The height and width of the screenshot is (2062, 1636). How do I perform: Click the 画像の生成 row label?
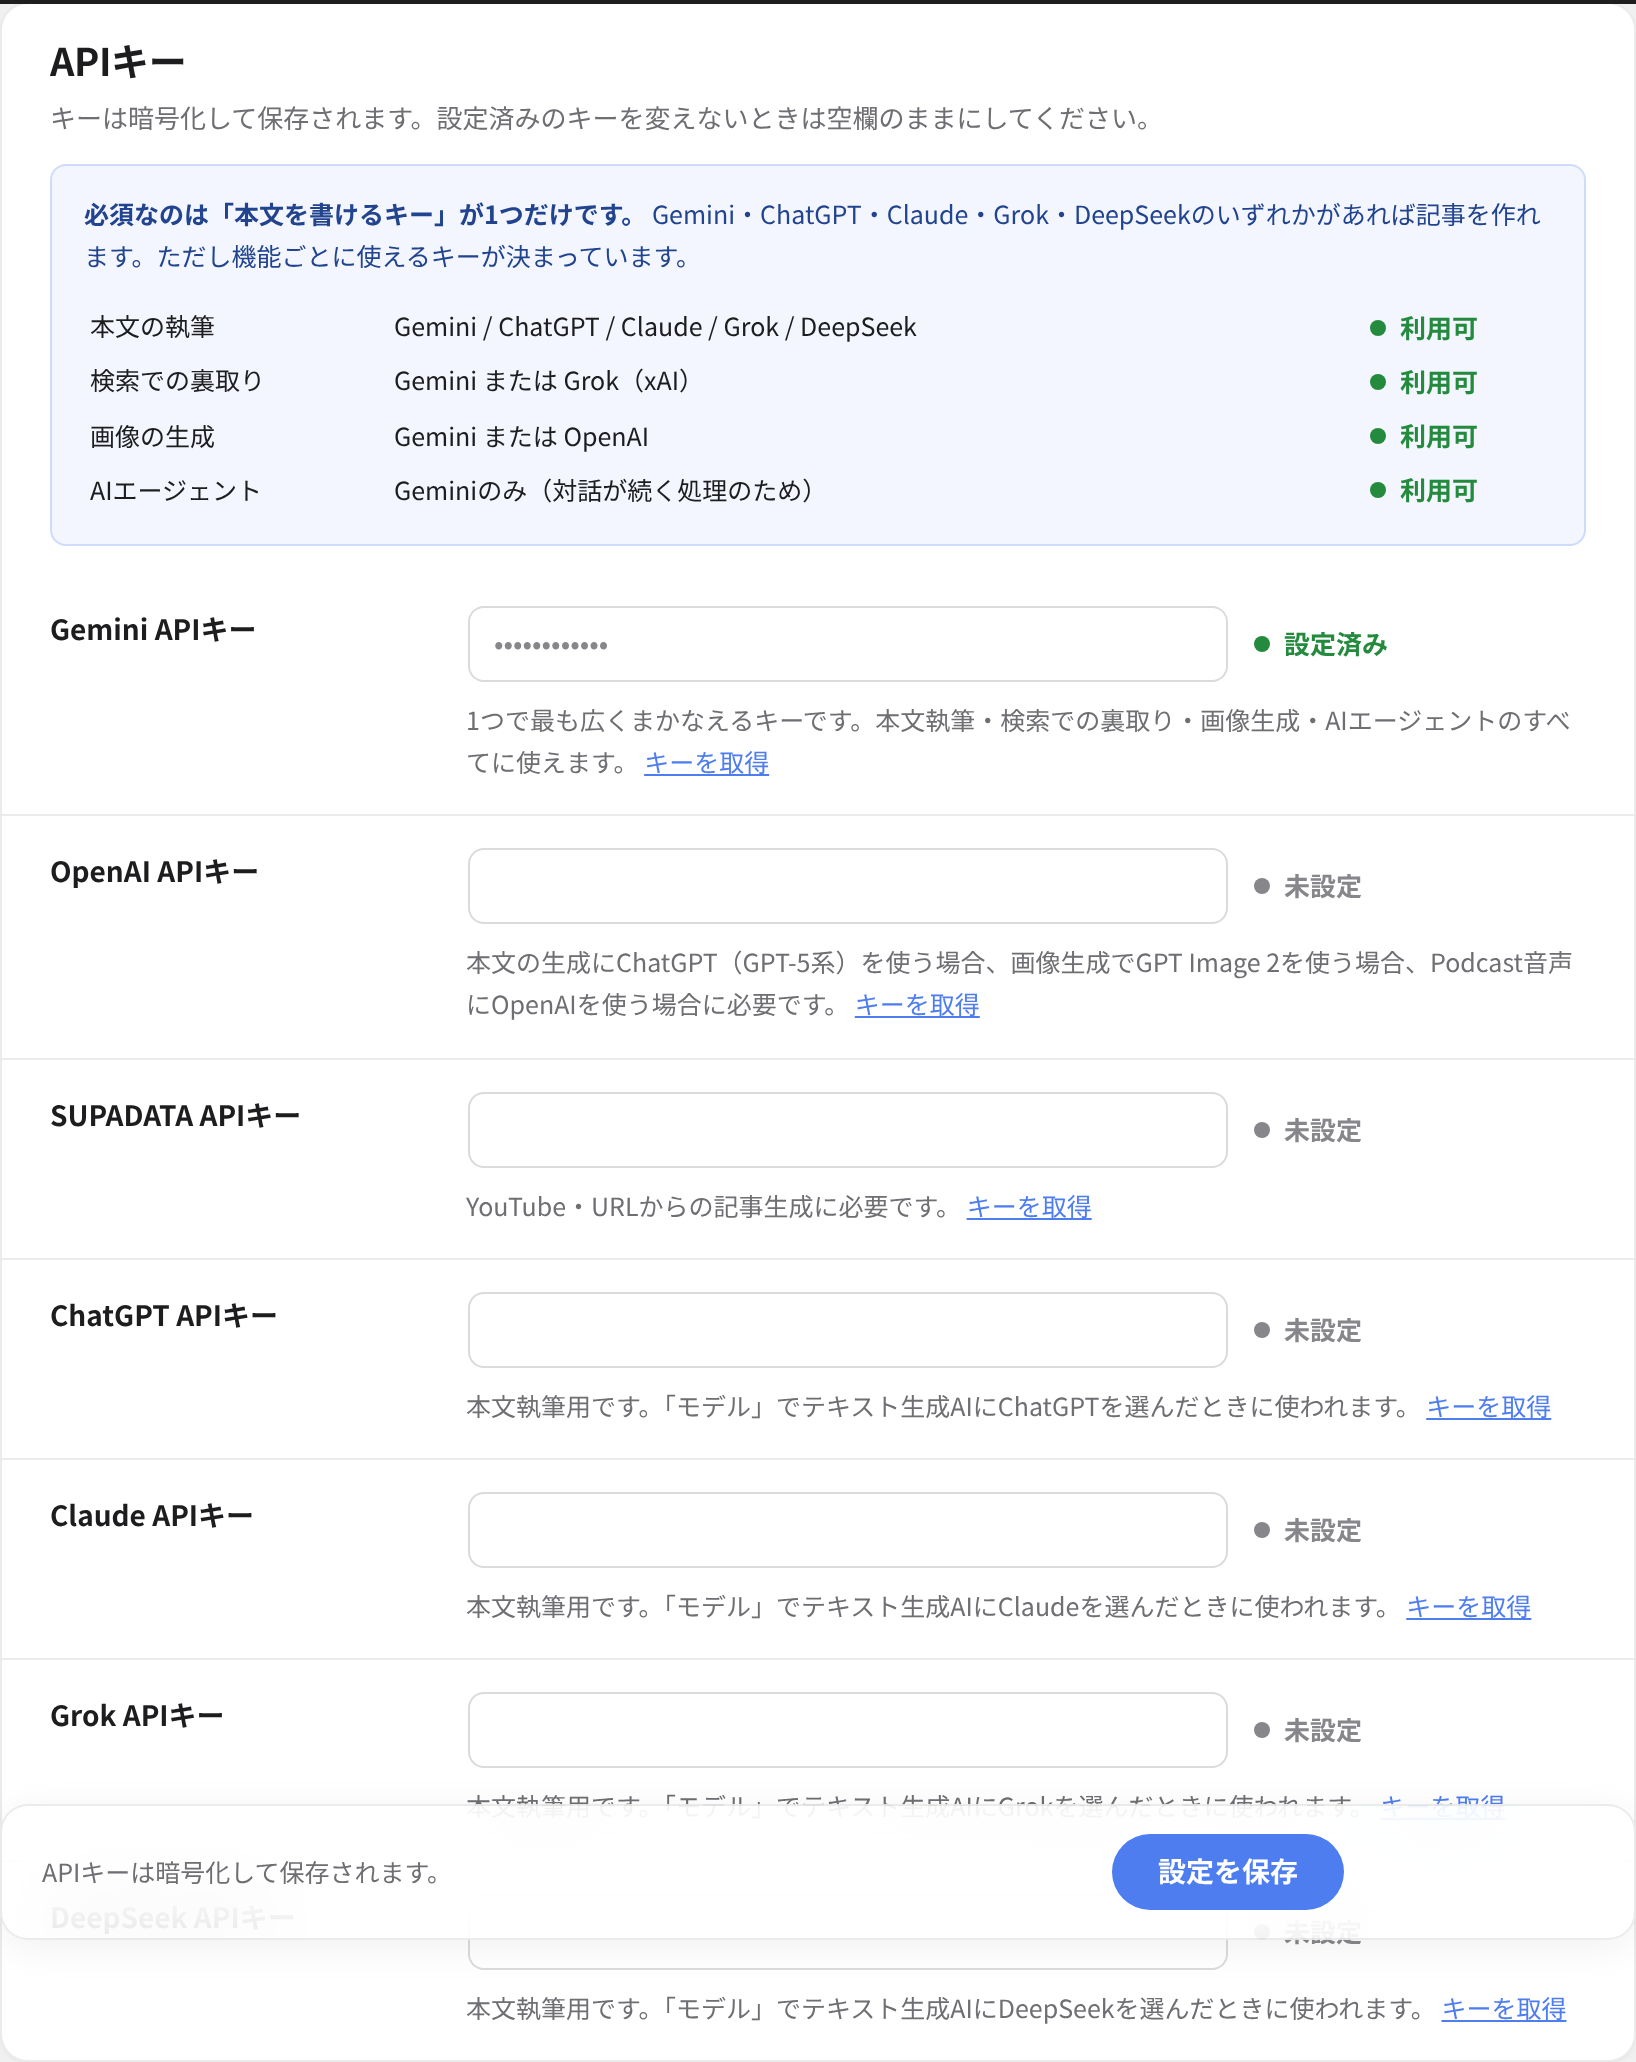tap(152, 437)
